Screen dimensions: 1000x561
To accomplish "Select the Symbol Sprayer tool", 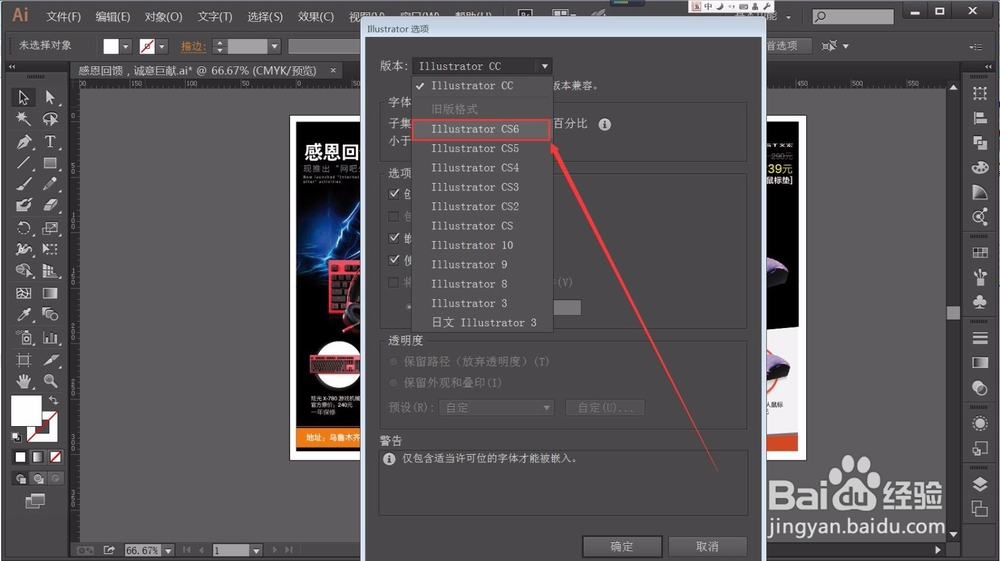I will [24, 337].
